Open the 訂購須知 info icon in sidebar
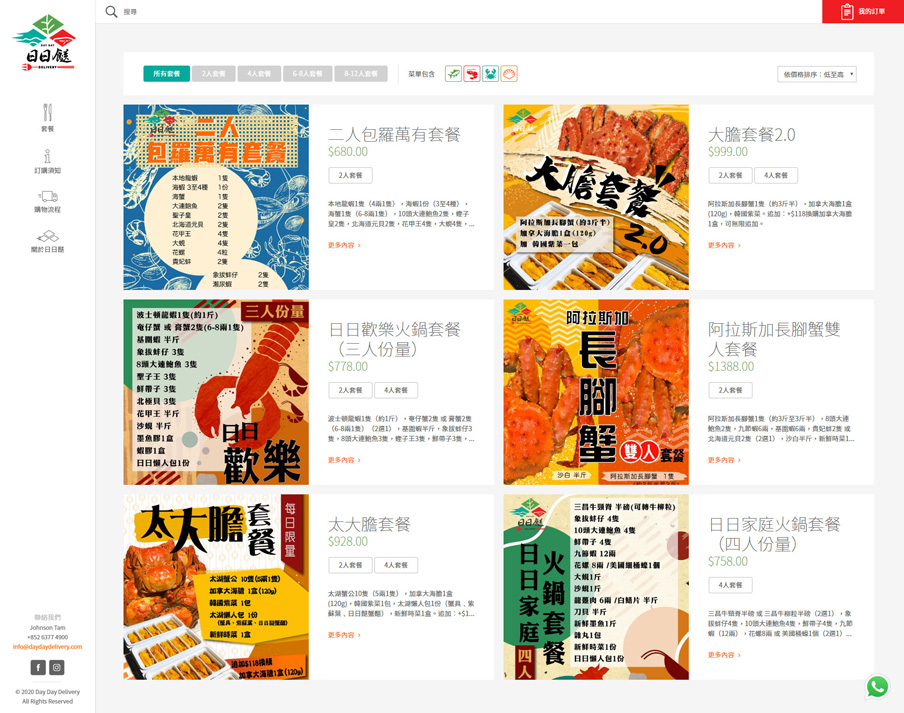The width and height of the screenshot is (904, 713). pos(47,157)
